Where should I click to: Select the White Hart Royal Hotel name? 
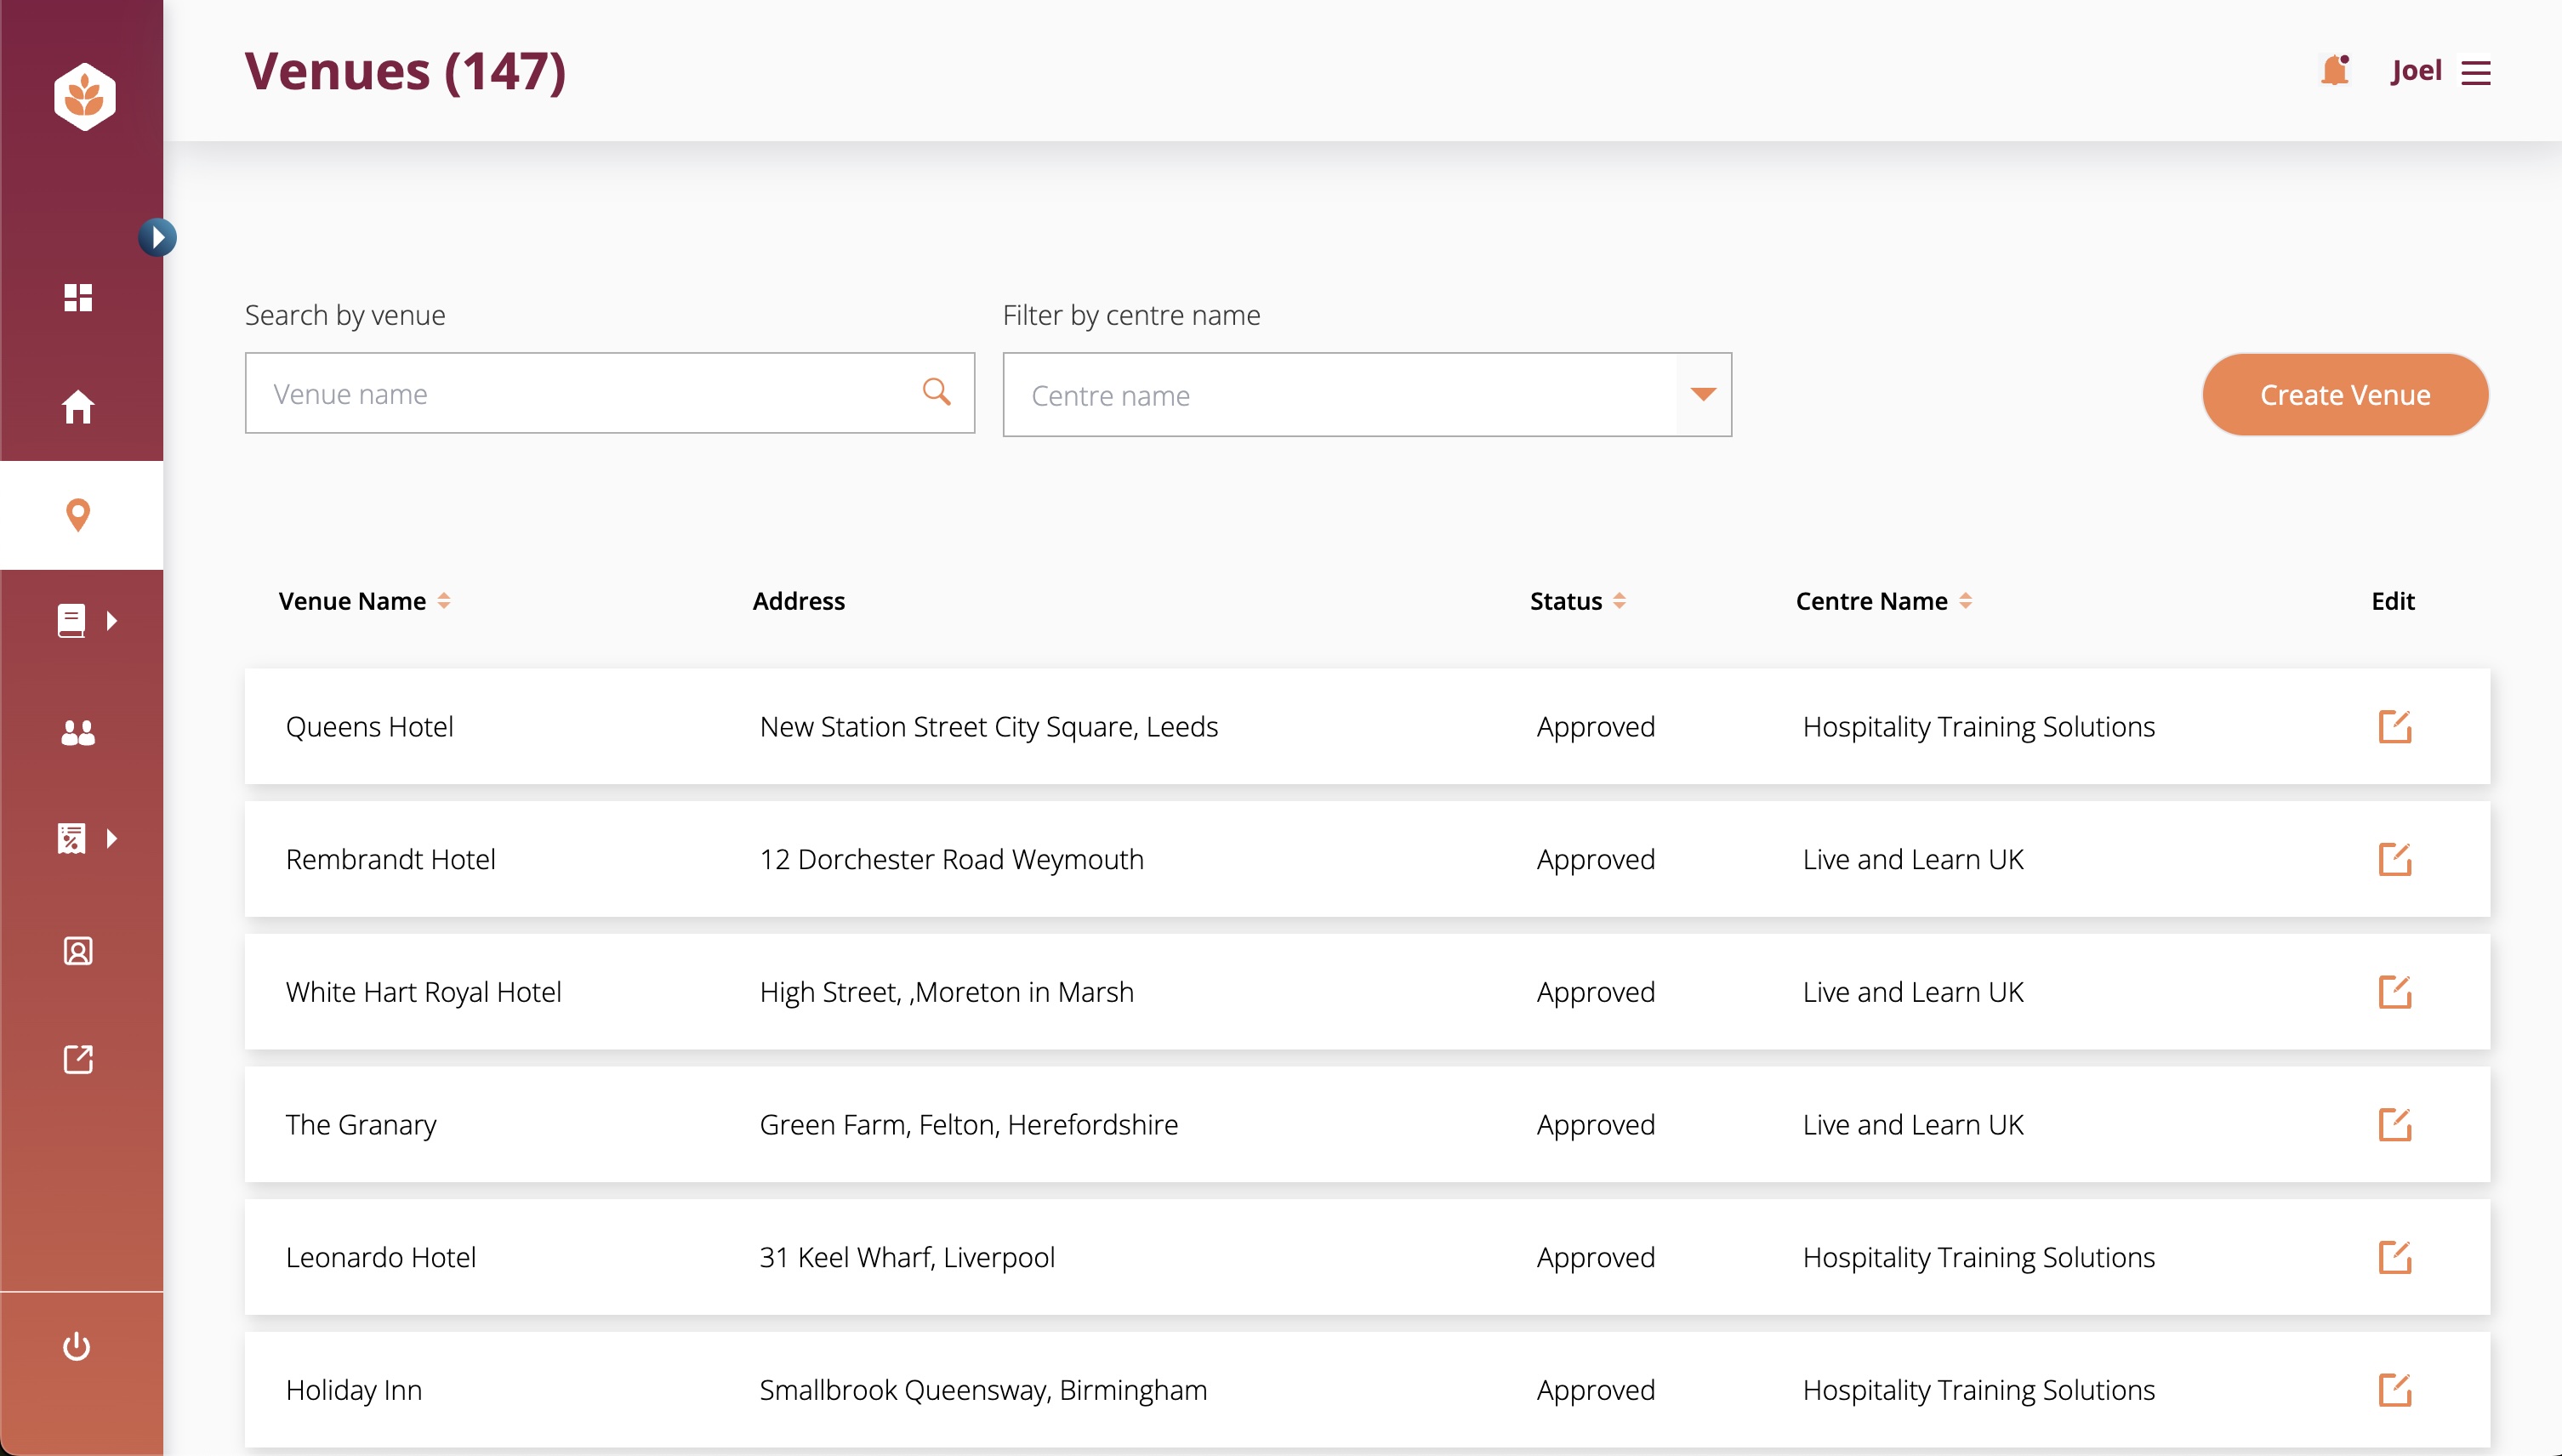pos(423,992)
